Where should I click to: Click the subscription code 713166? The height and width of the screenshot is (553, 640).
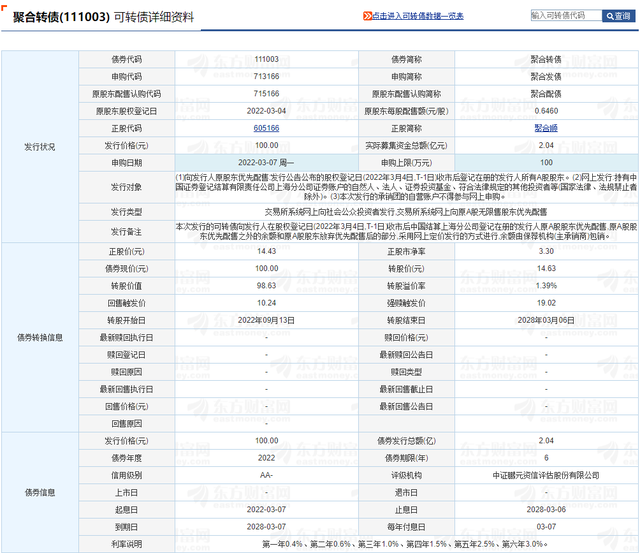pos(266,76)
